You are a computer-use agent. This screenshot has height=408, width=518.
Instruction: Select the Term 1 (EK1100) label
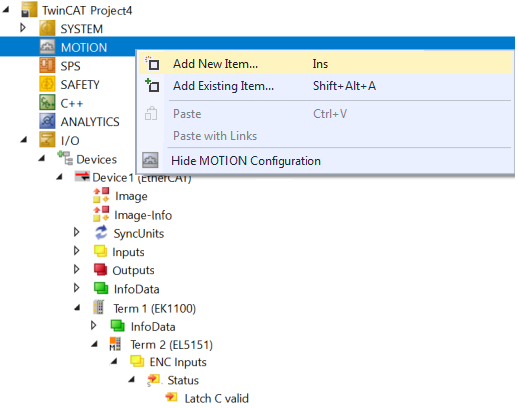click(154, 308)
